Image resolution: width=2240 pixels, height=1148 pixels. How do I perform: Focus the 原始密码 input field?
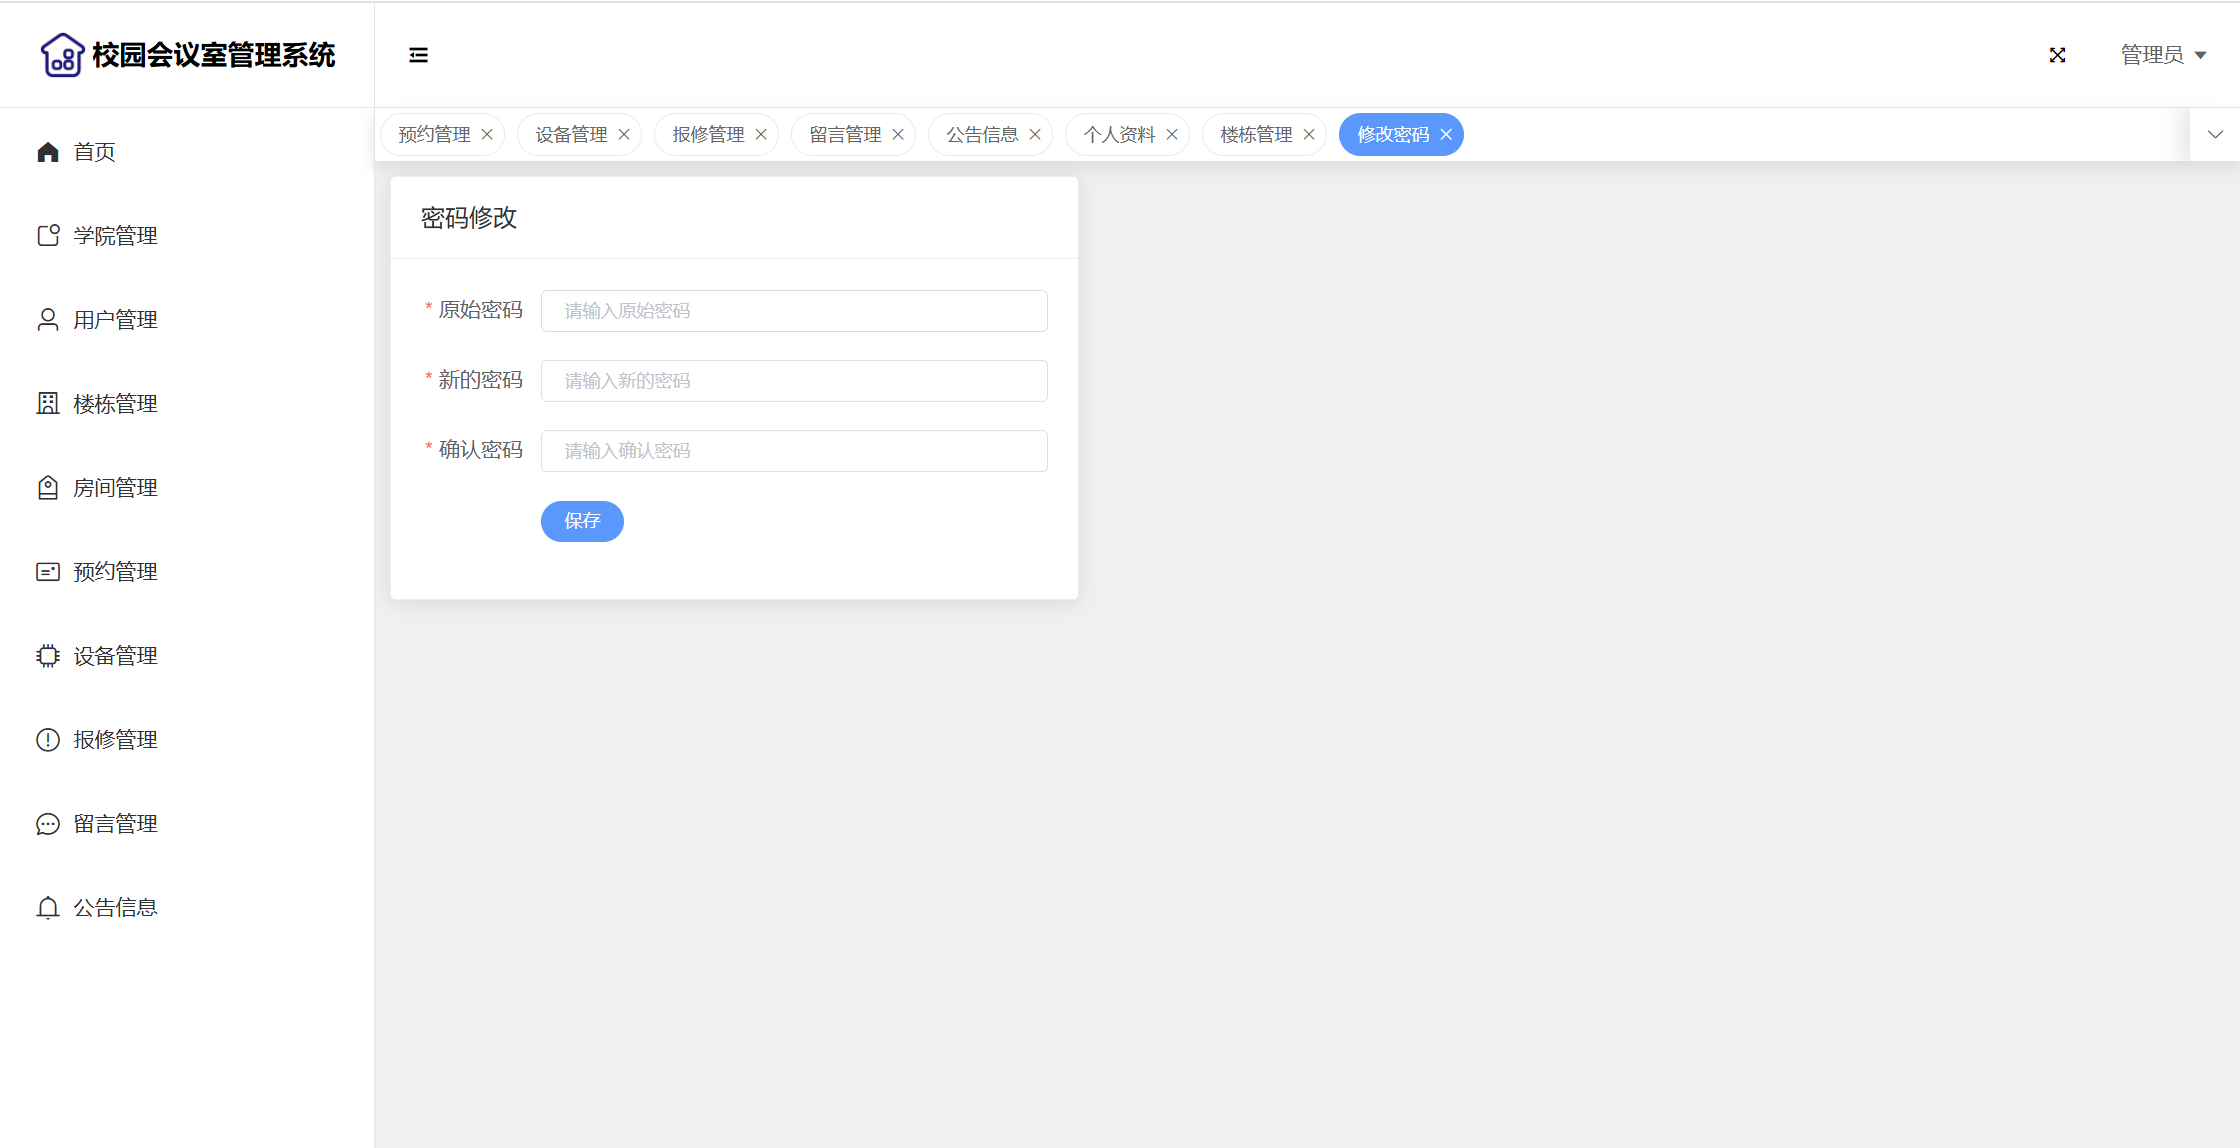point(794,311)
